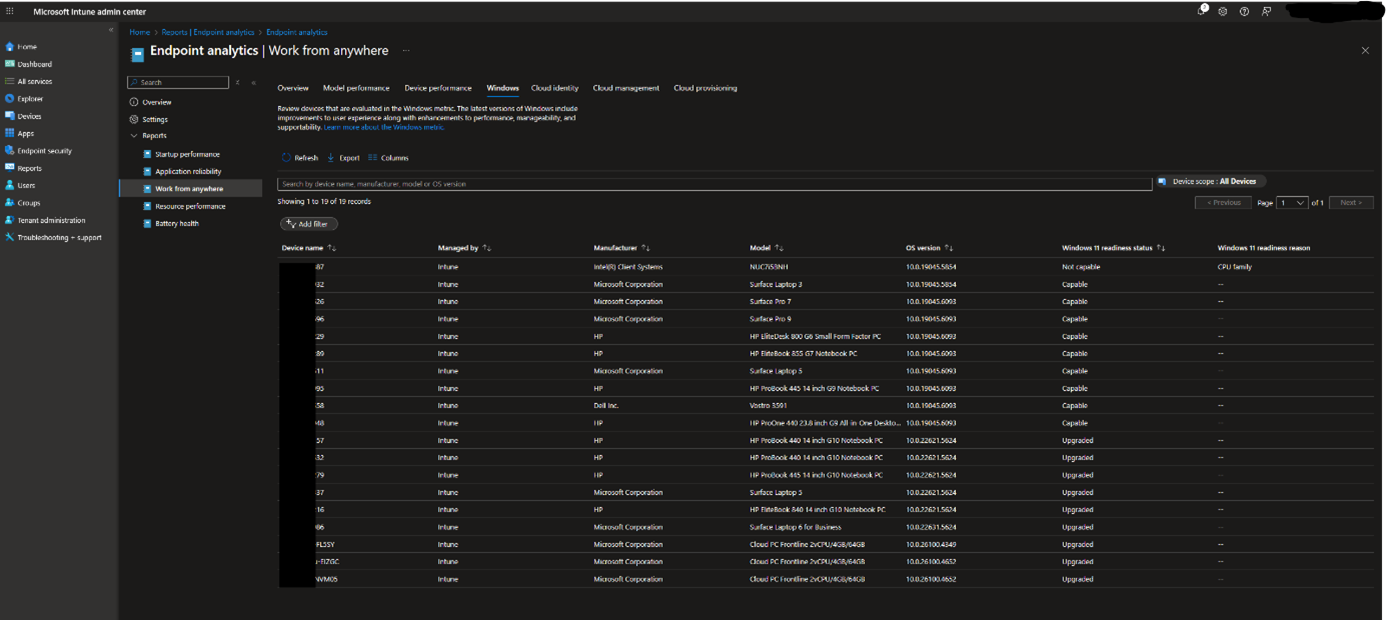Close the Endpoint analytics blade
This screenshot has height=620, width=1386.
(x=1365, y=50)
